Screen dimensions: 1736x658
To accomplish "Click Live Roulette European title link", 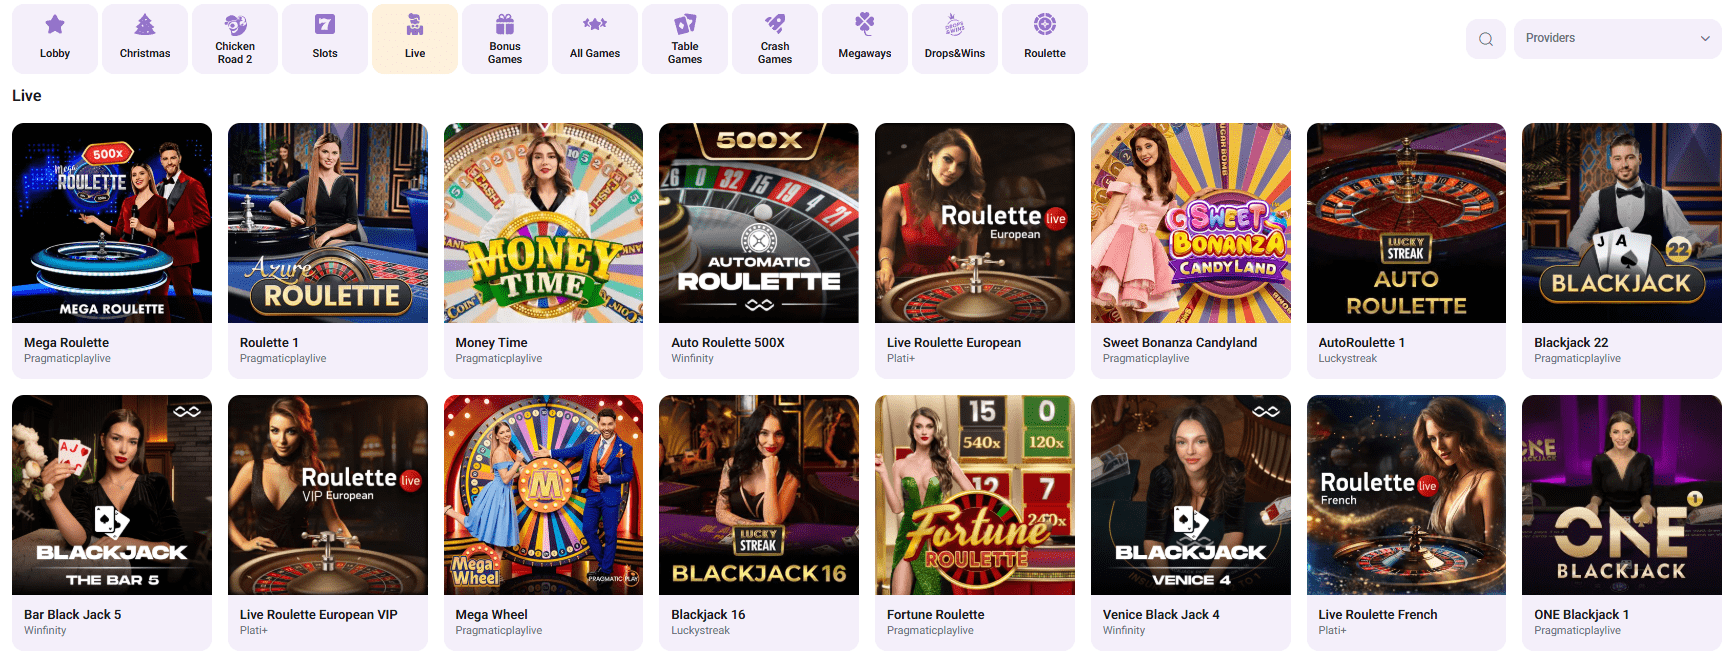I will pyautogui.click(x=954, y=343).
